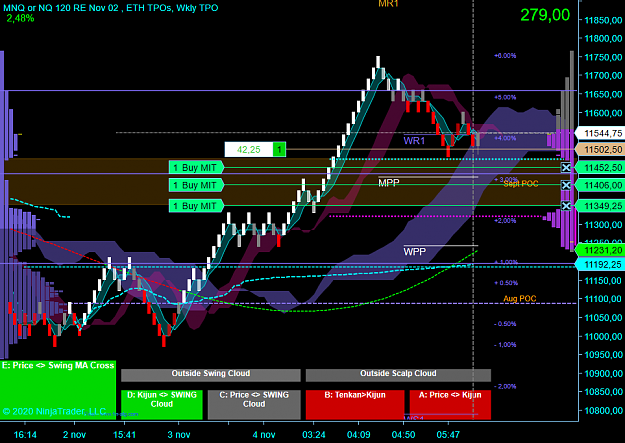This screenshot has height=443, width=625.
Task: Click the 11650,00 price axis label
Action: 603,95
